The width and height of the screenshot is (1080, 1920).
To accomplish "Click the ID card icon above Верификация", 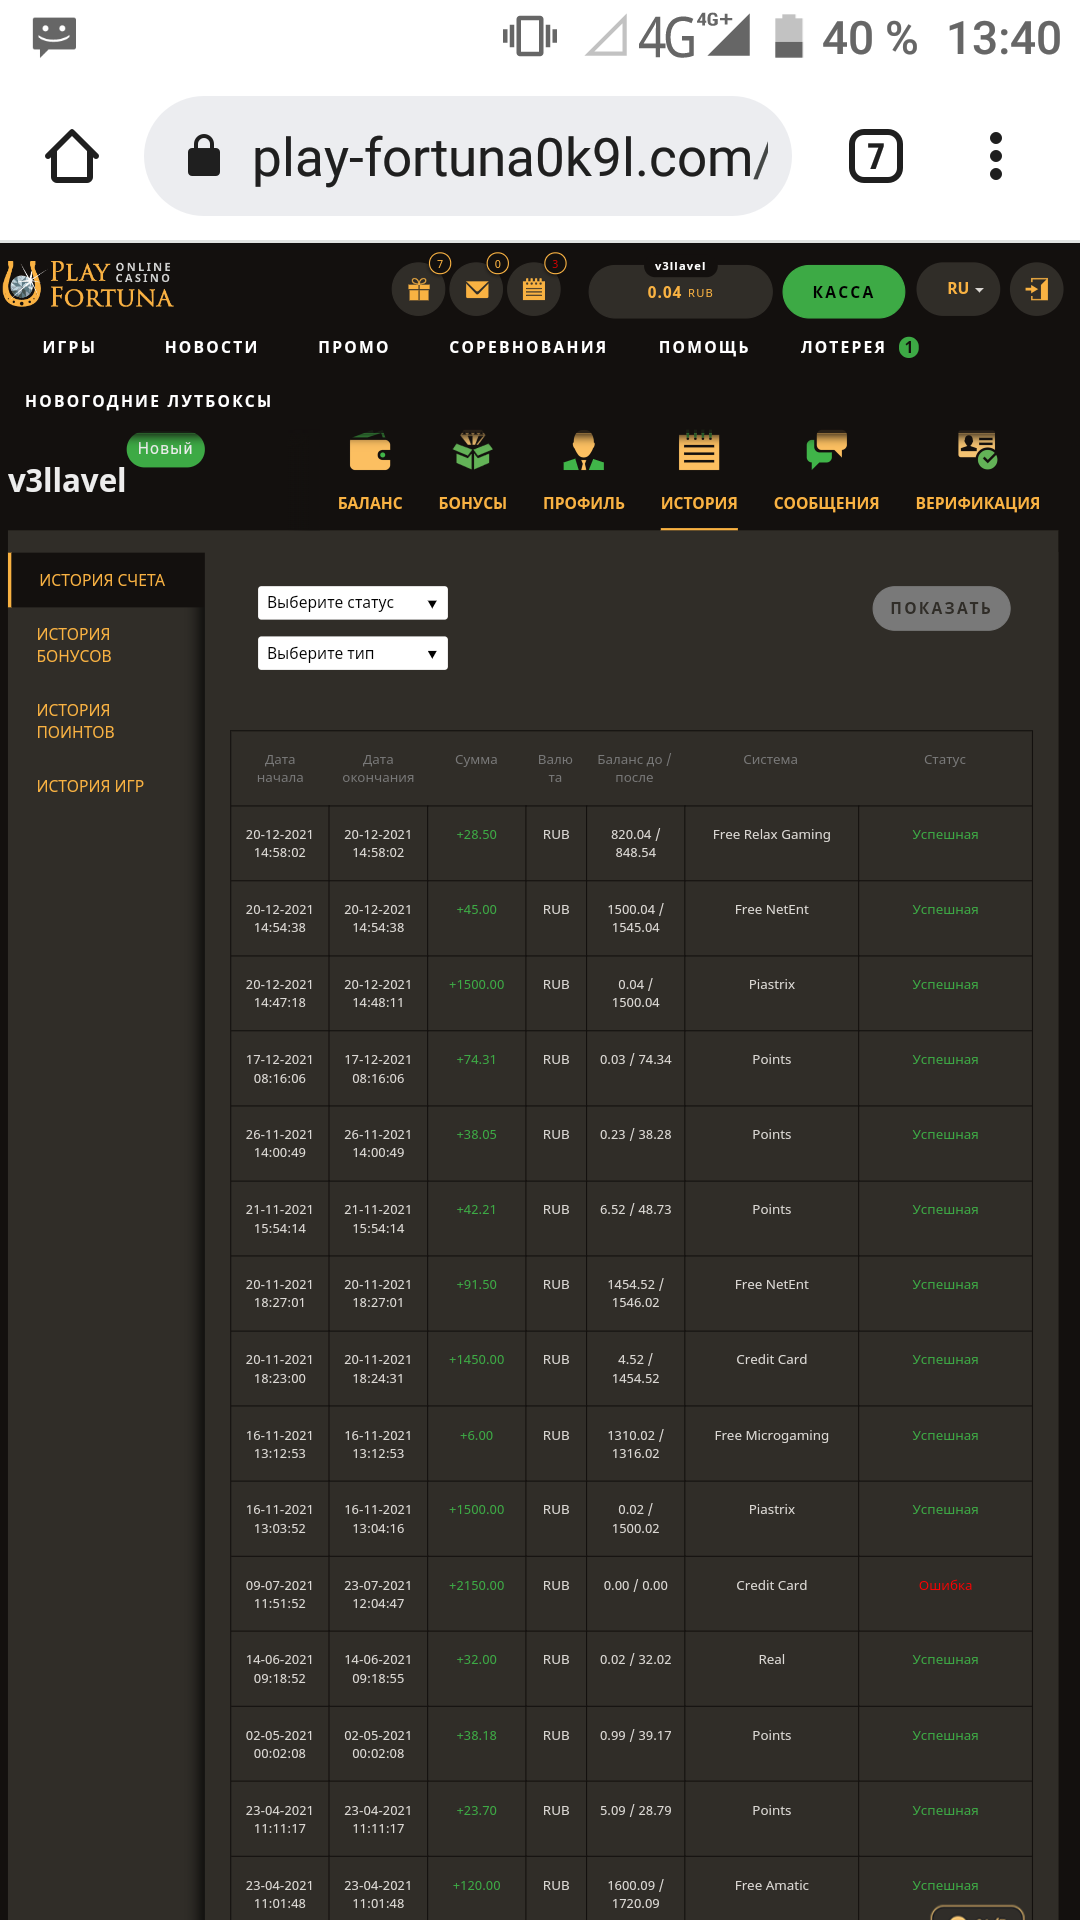I will coord(977,452).
